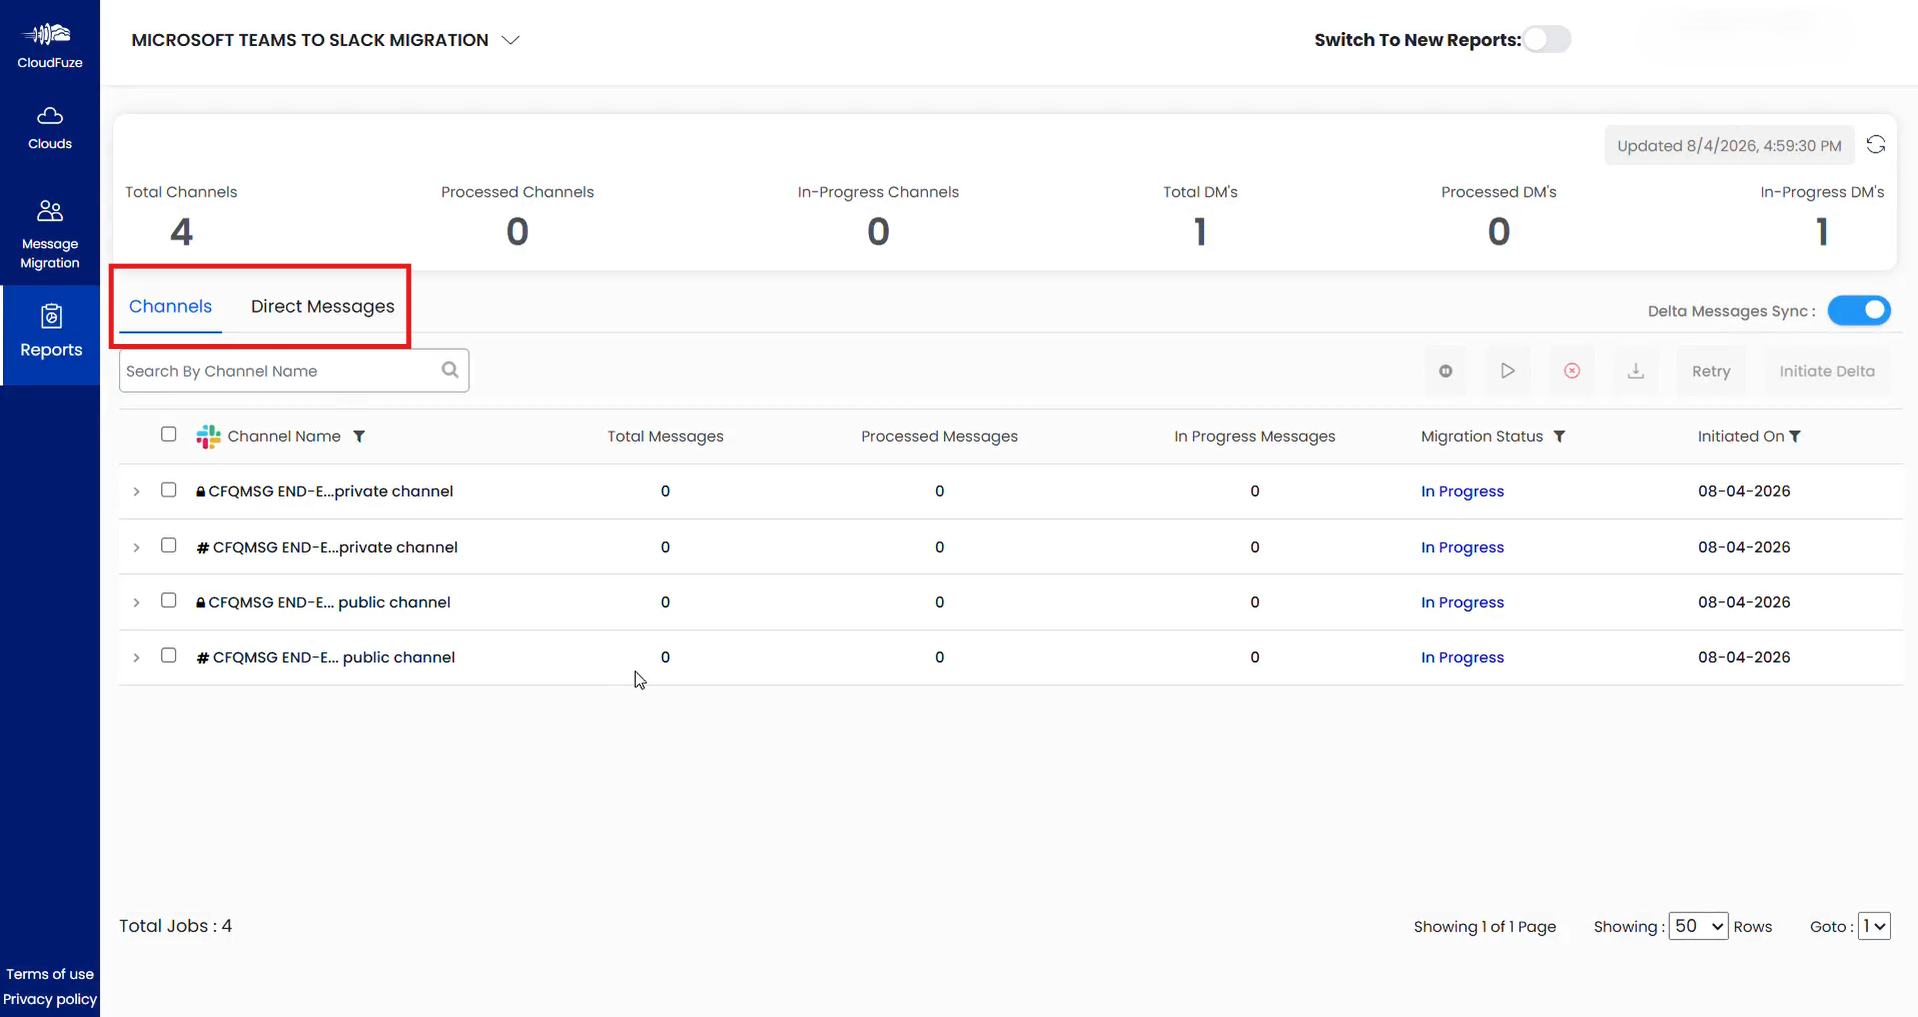Click the Total Messages column header

pyautogui.click(x=665, y=436)
